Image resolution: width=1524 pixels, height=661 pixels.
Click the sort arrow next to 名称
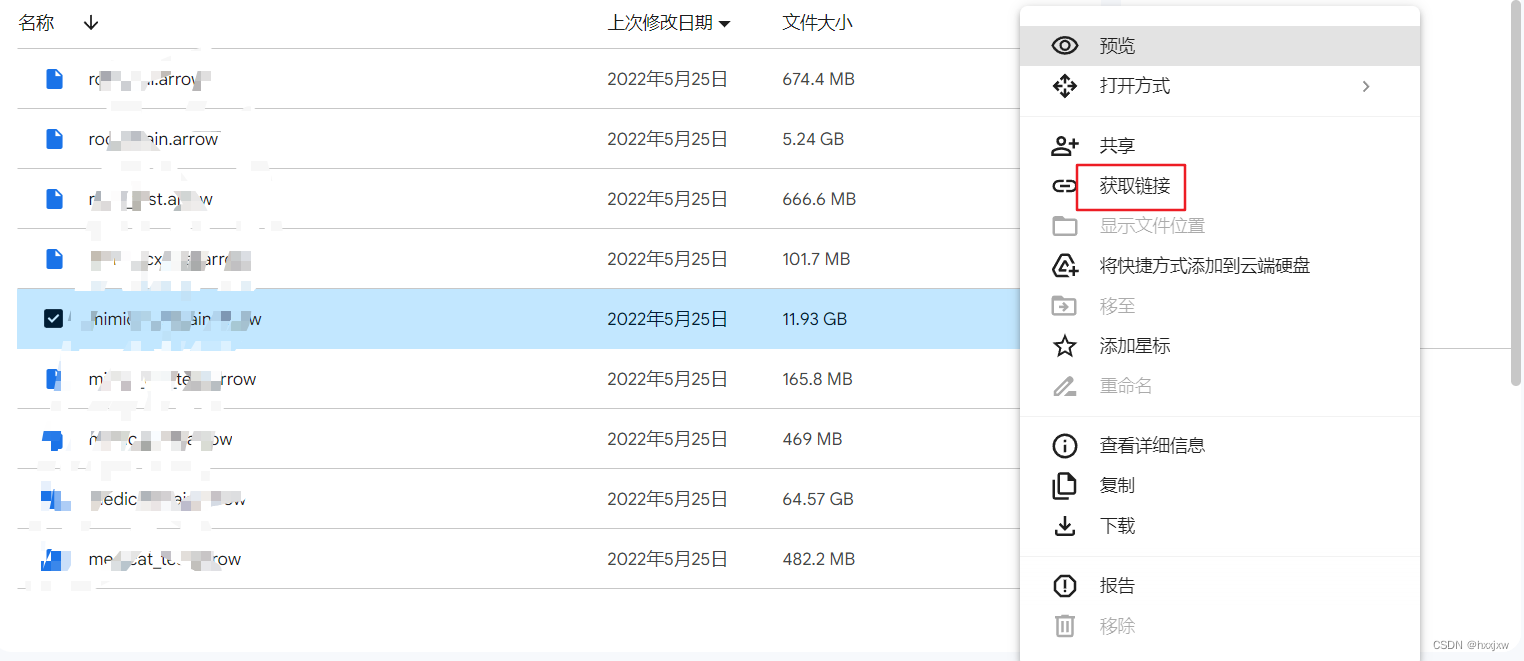pos(90,22)
